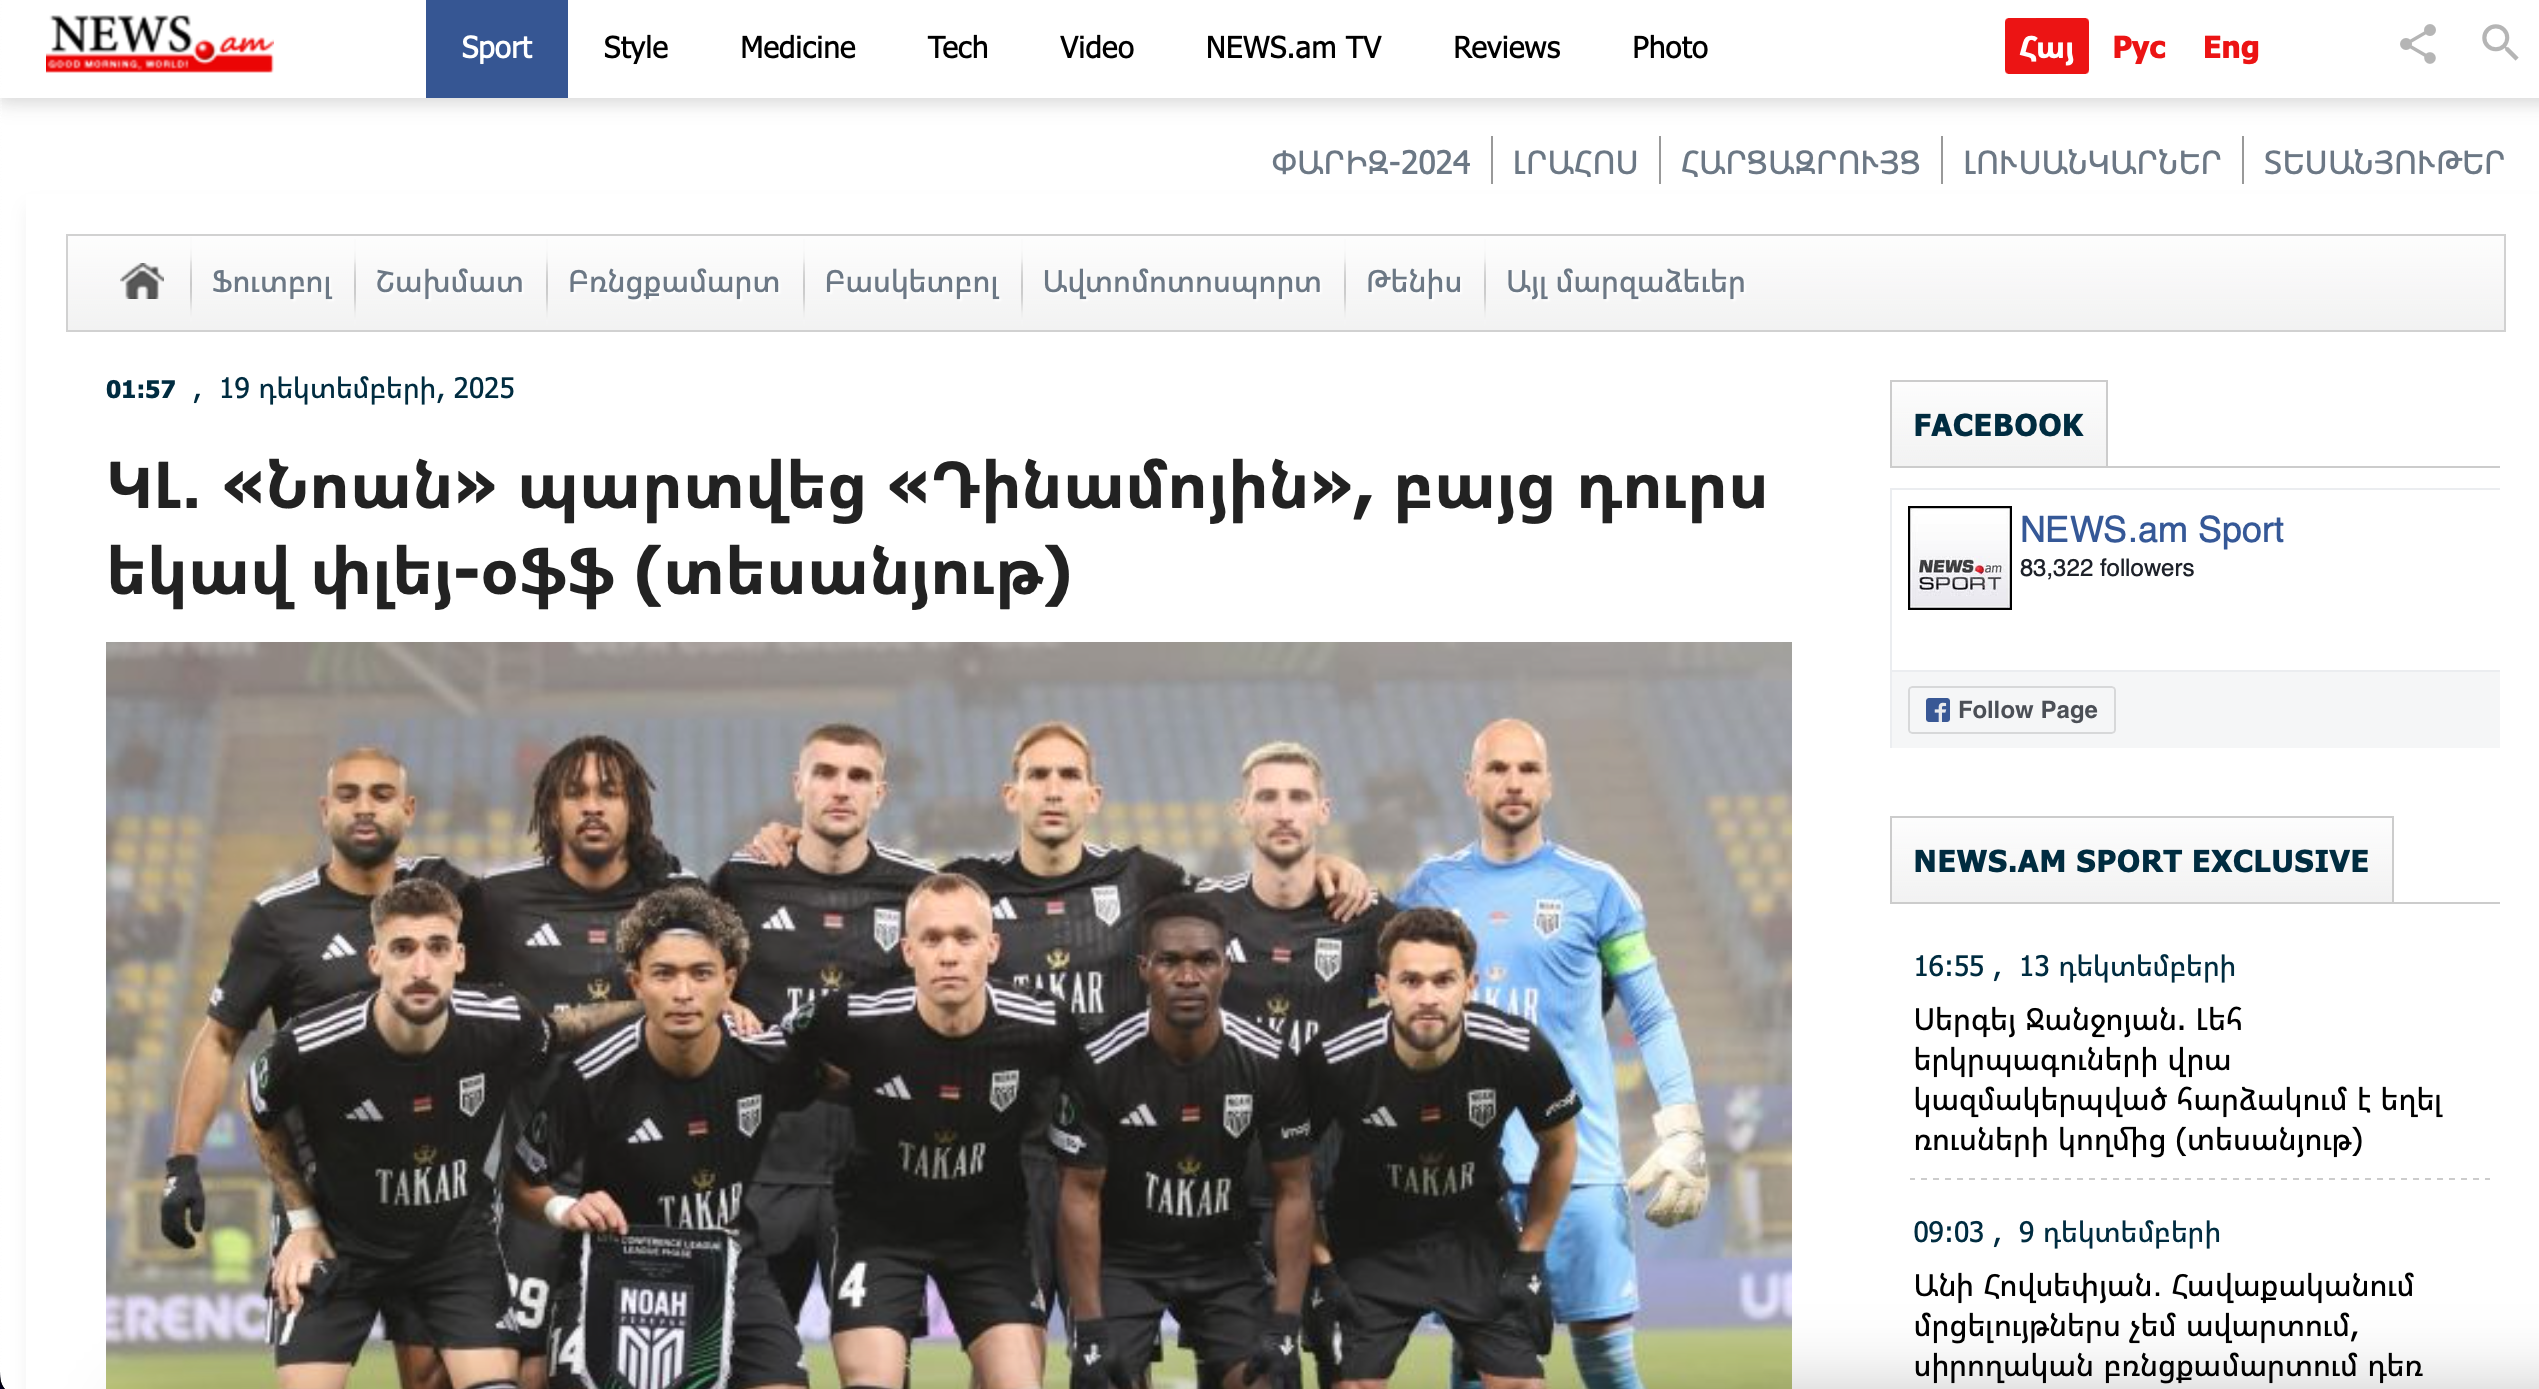The image size is (2539, 1389).
Task: Click the Follow Page Facebook button
Action: tap(2011, 710)
